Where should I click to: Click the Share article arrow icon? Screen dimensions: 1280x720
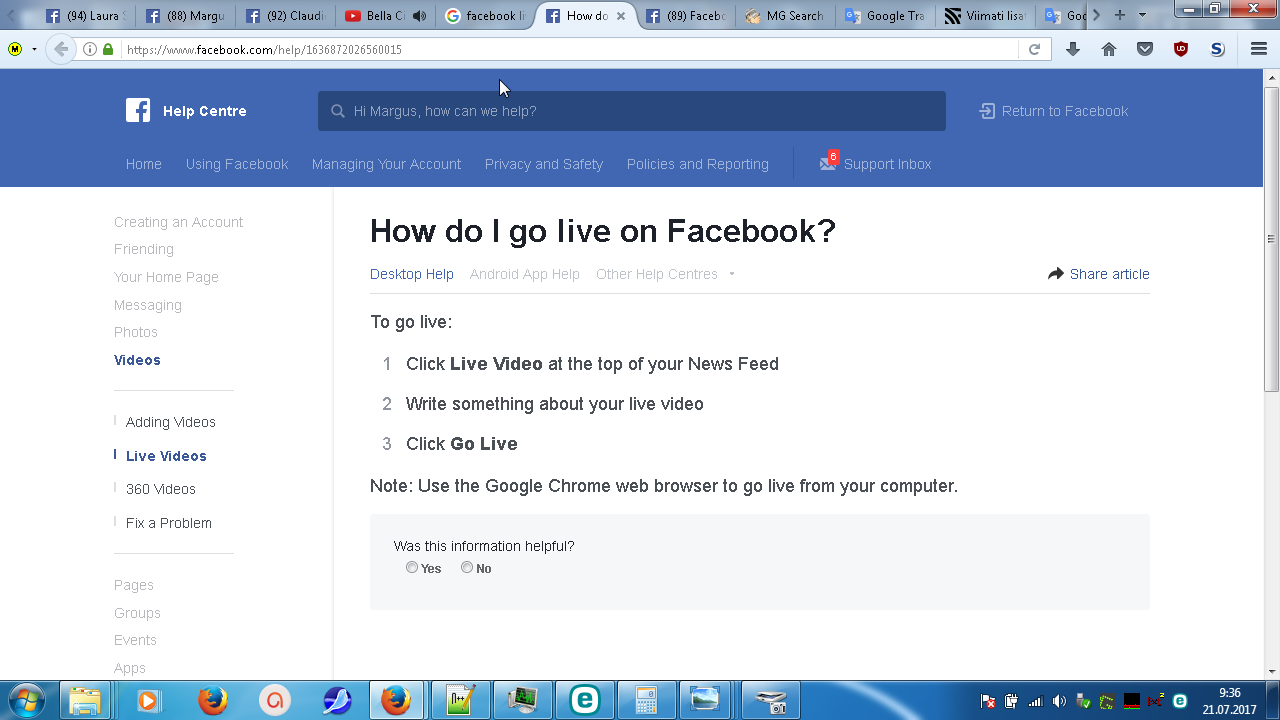pos(1056,274)
